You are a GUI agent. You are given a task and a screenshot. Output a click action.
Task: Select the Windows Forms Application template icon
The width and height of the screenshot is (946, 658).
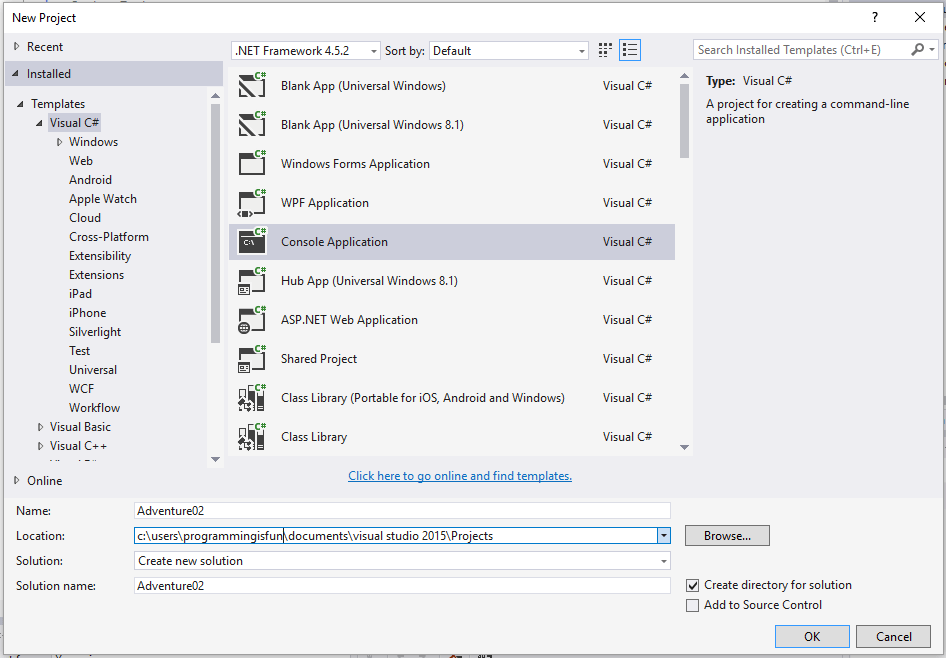[254, 163]
